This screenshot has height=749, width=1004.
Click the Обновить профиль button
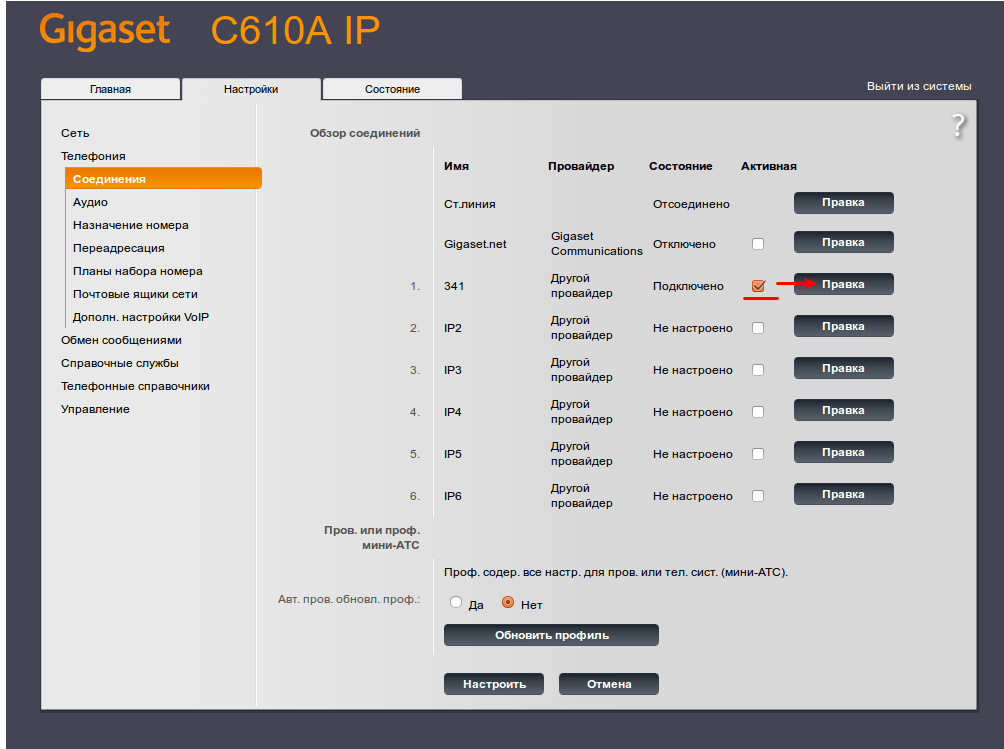[x=551, y=635]
